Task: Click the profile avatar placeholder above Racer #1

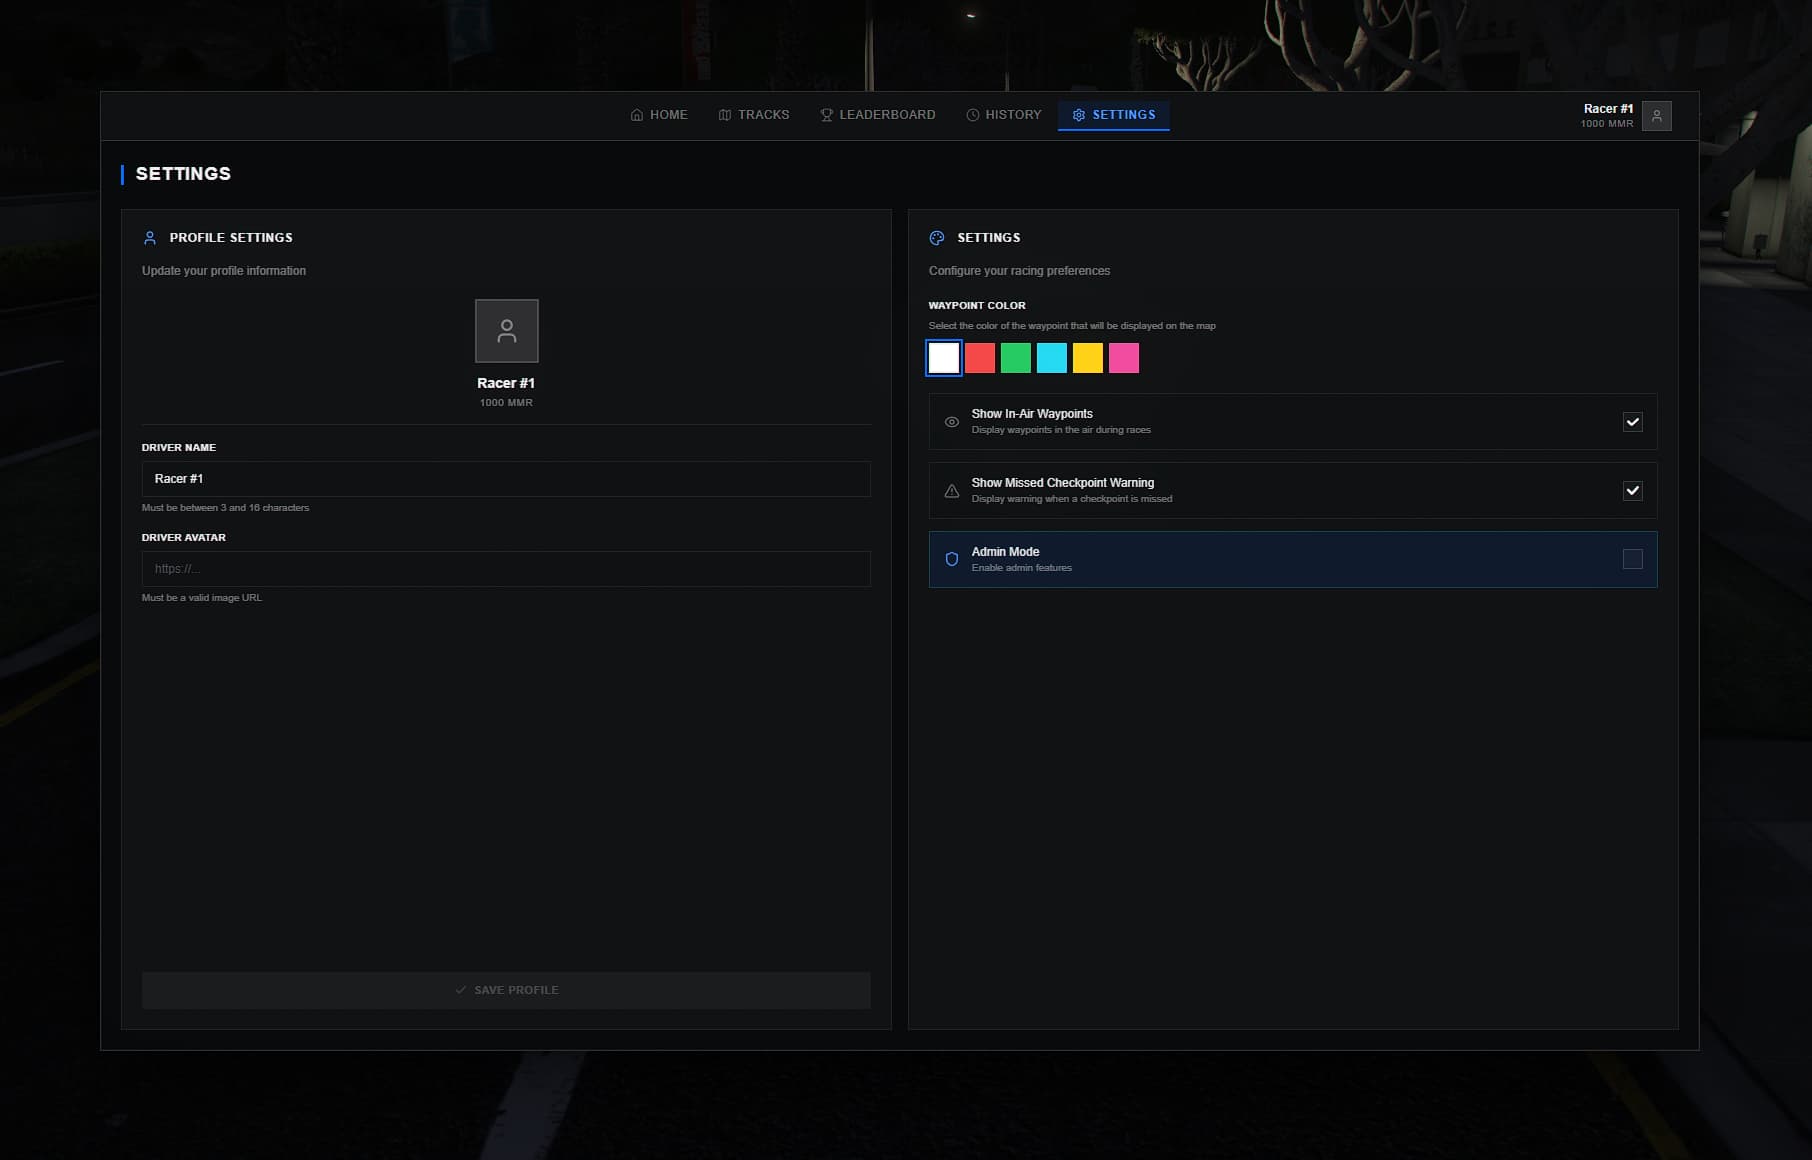Action: 506,331
